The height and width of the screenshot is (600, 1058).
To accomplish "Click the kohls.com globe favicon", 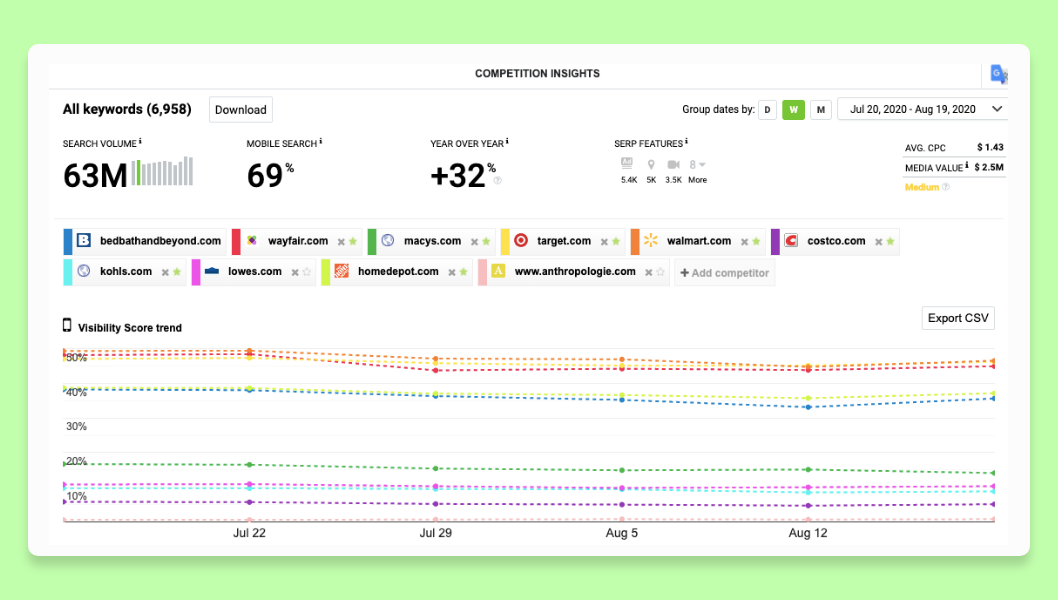I will (84, 271).
